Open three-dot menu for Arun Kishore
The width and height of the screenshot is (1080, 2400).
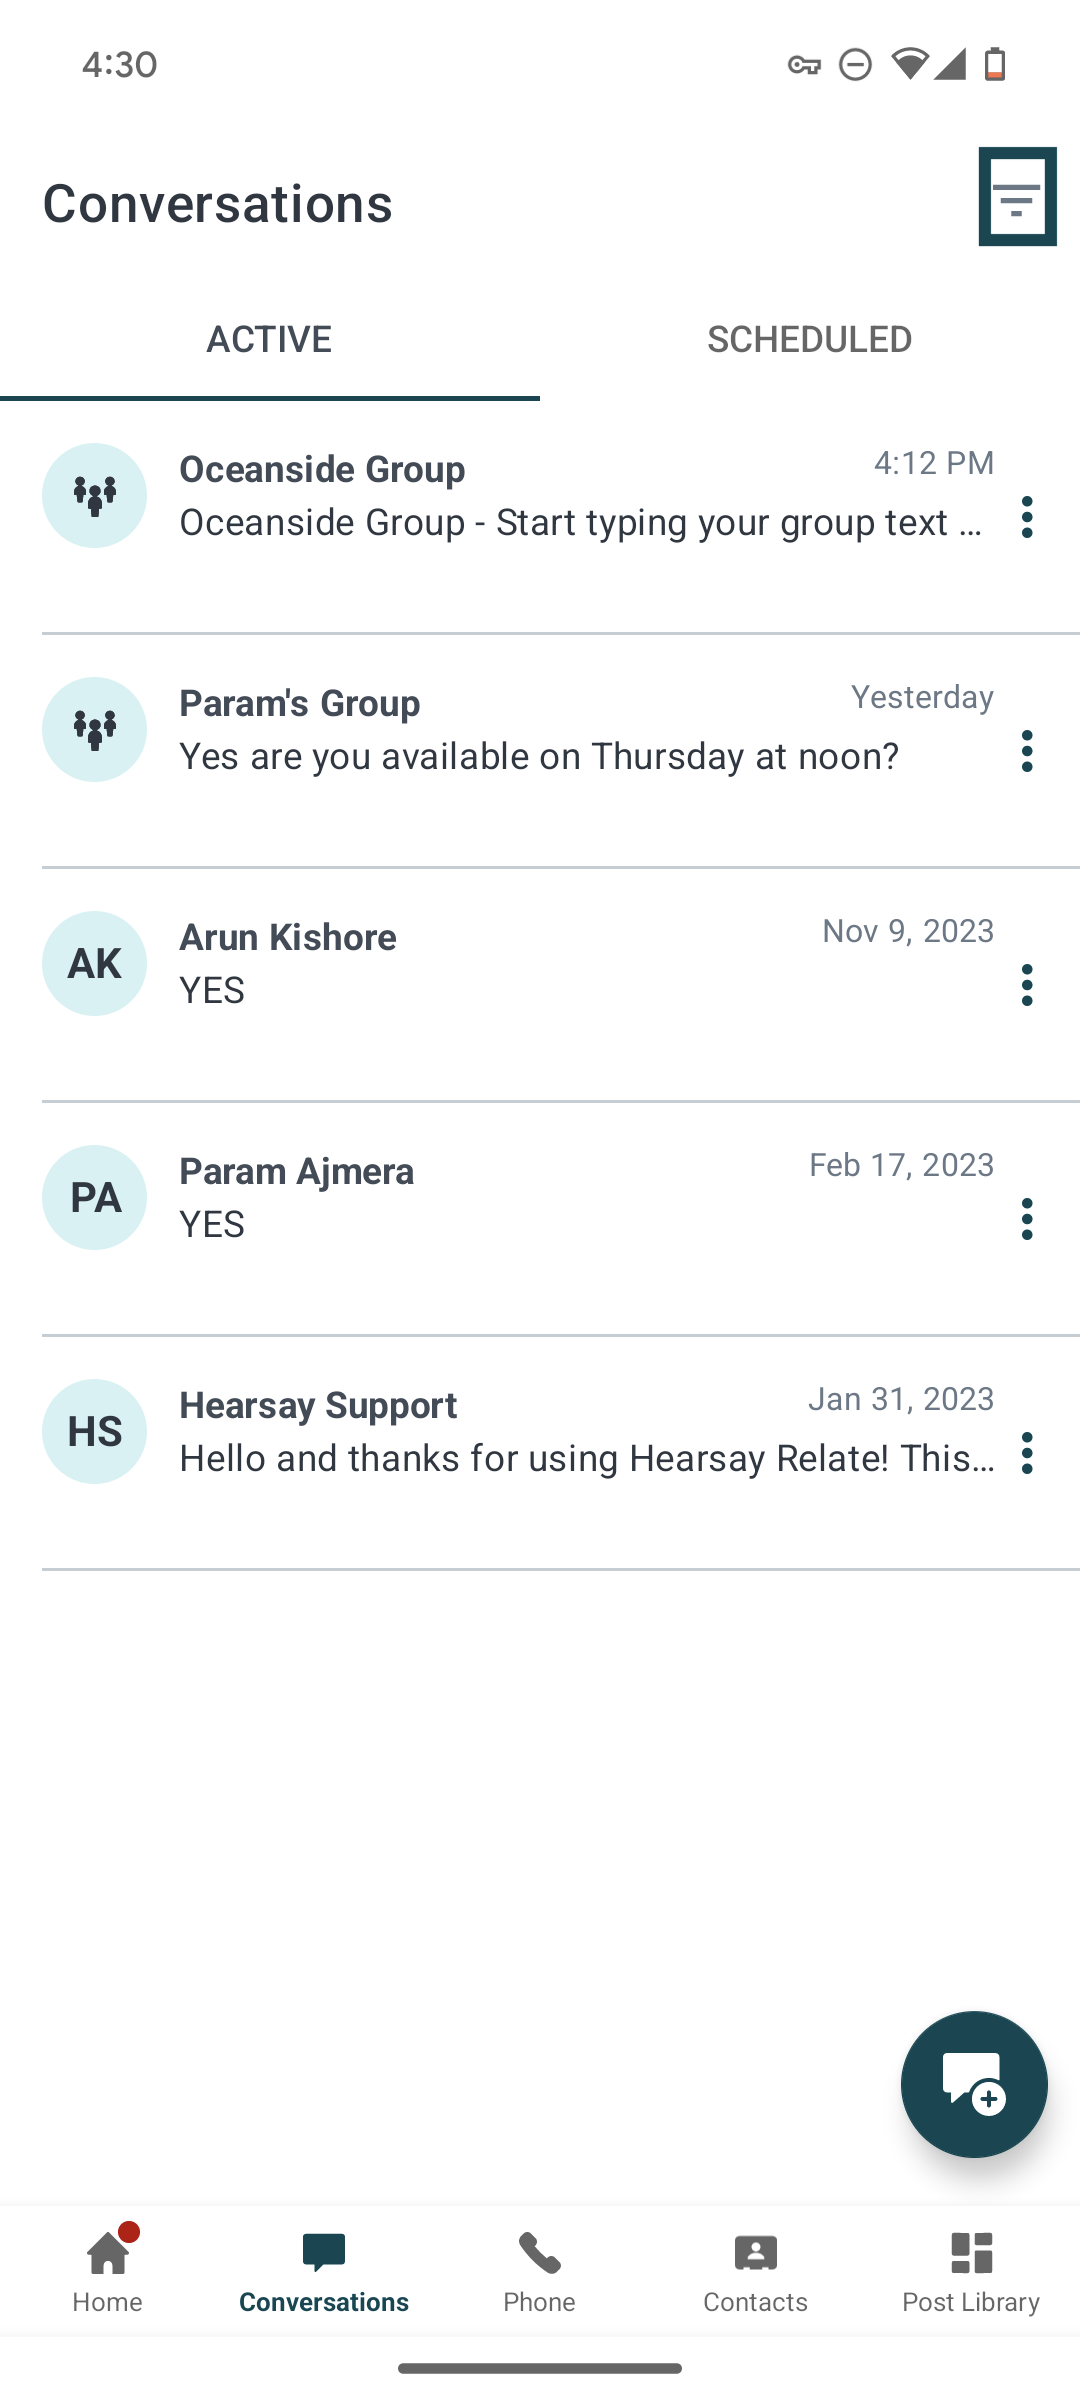pos(1027,985)
